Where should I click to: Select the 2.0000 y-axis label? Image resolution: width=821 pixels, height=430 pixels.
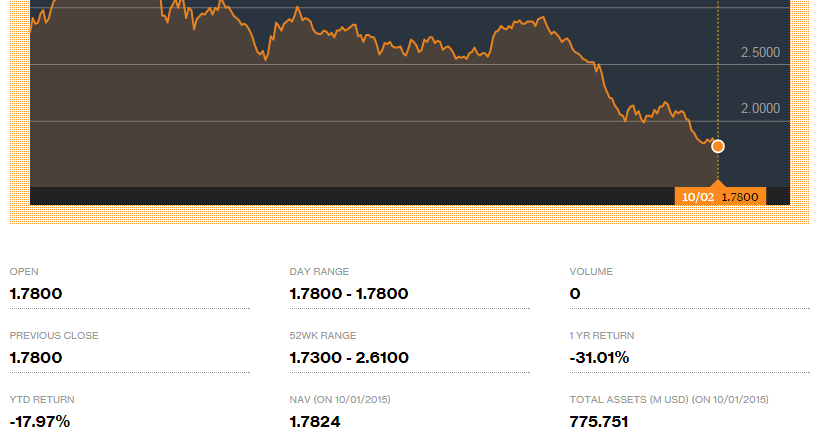click(x=760, y=108)
